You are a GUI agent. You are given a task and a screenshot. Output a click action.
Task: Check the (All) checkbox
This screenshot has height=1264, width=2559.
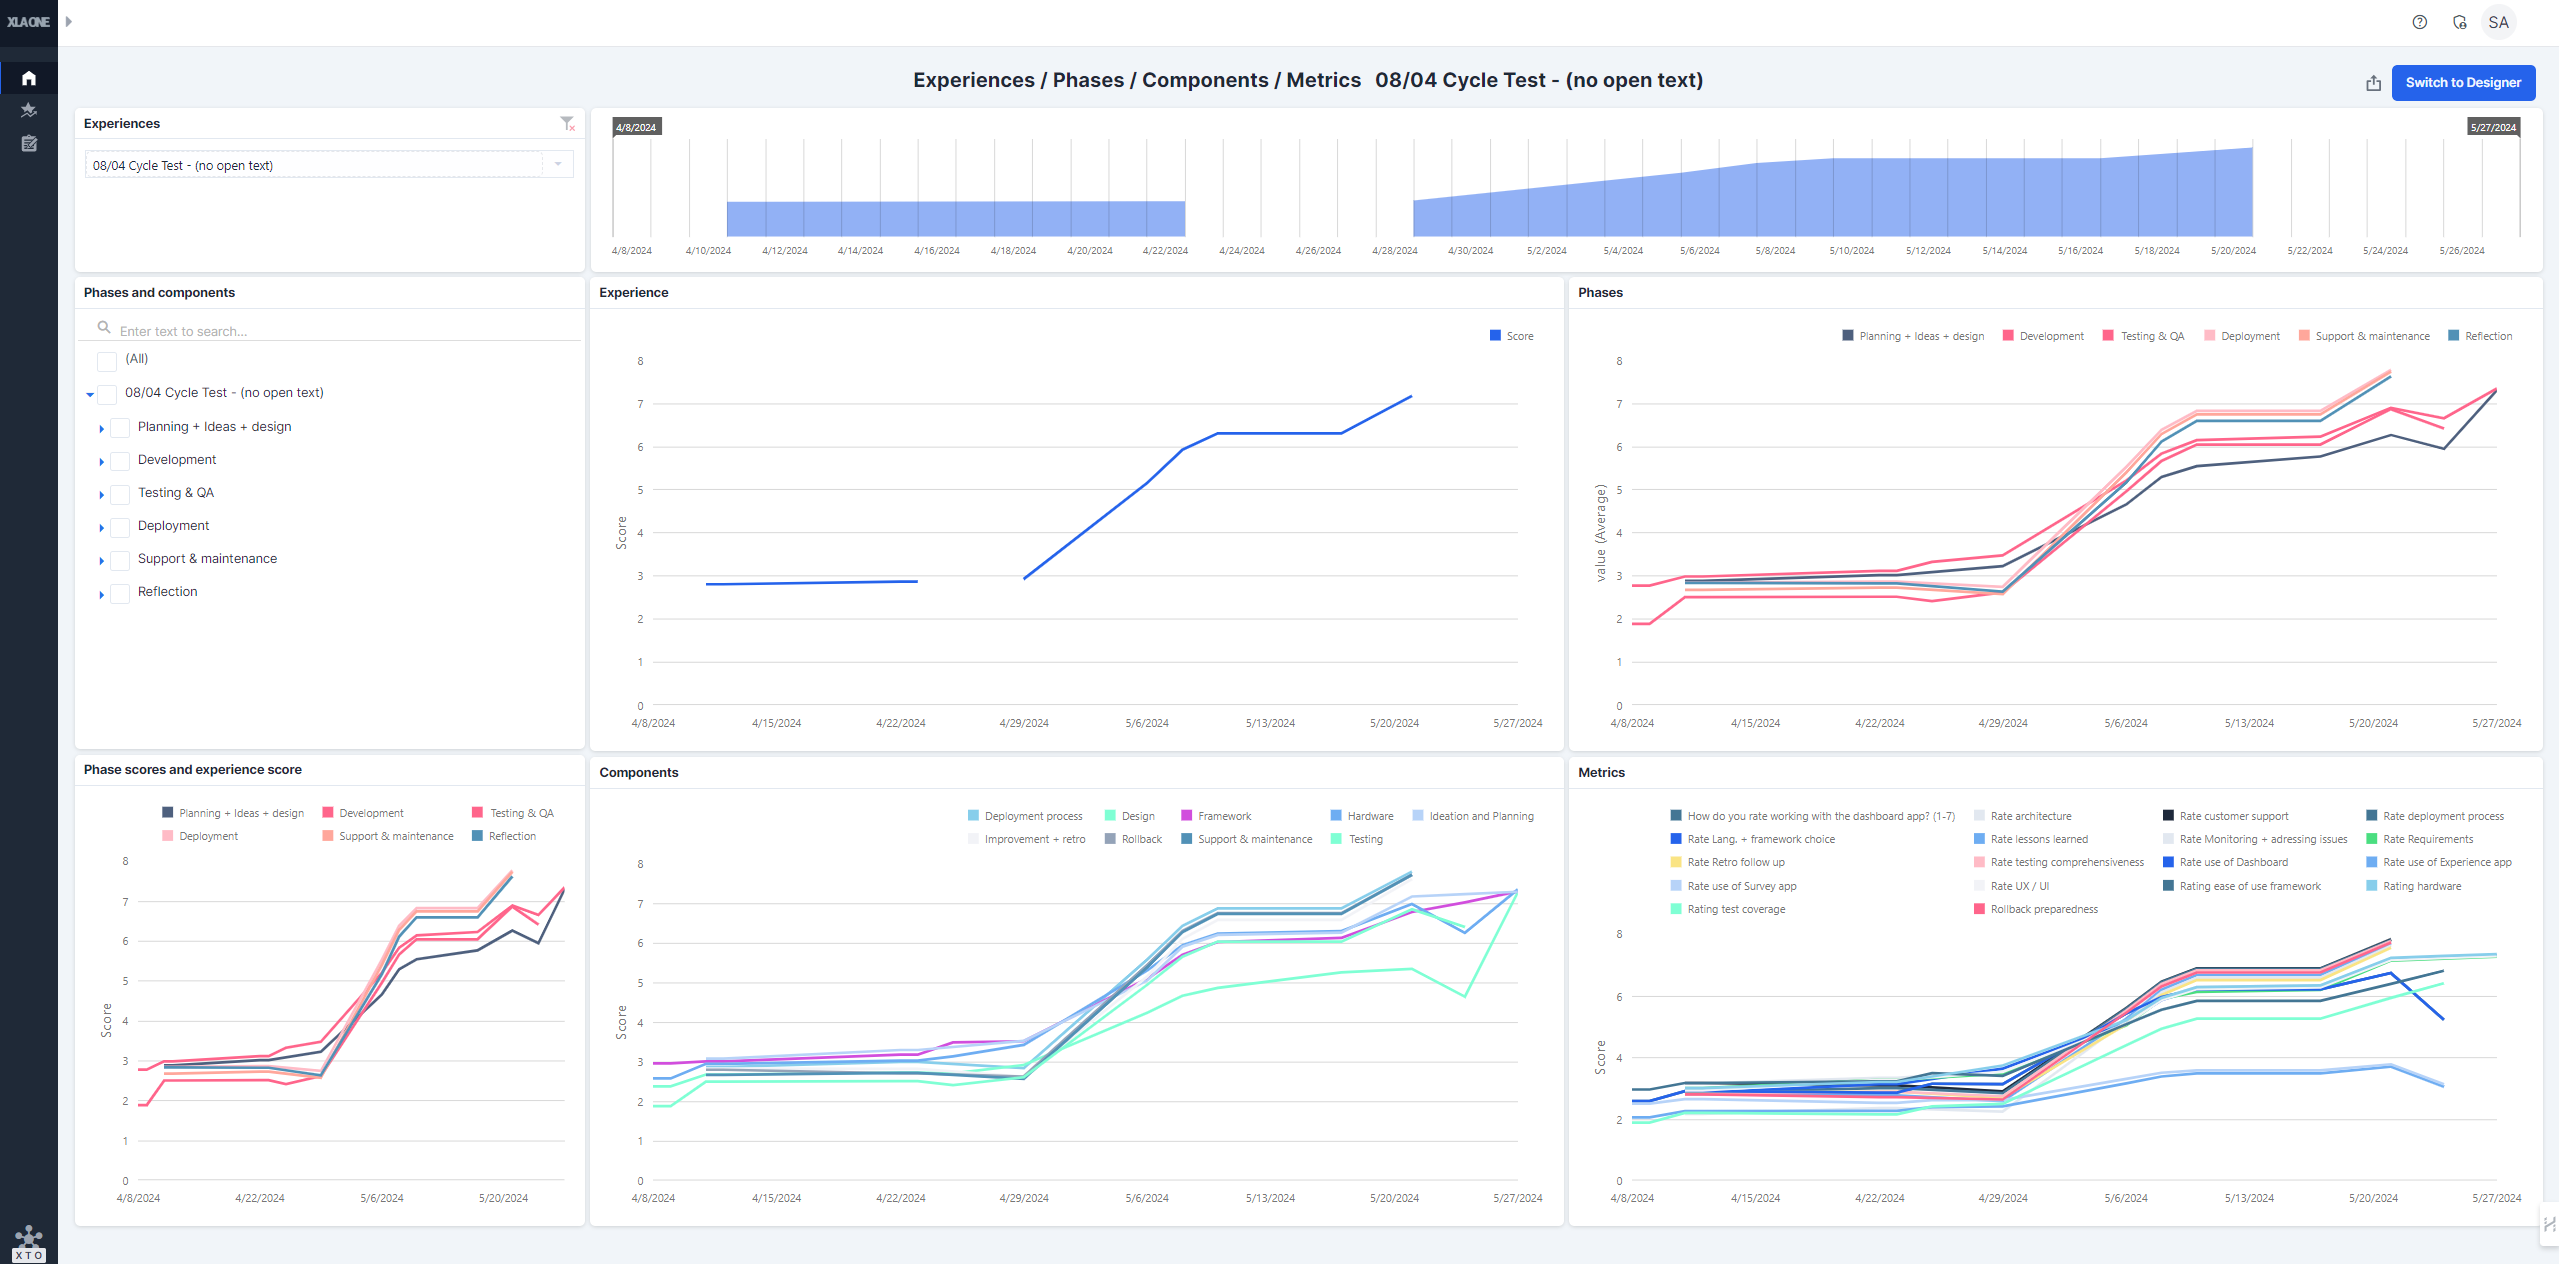click(x=107, y=360)
